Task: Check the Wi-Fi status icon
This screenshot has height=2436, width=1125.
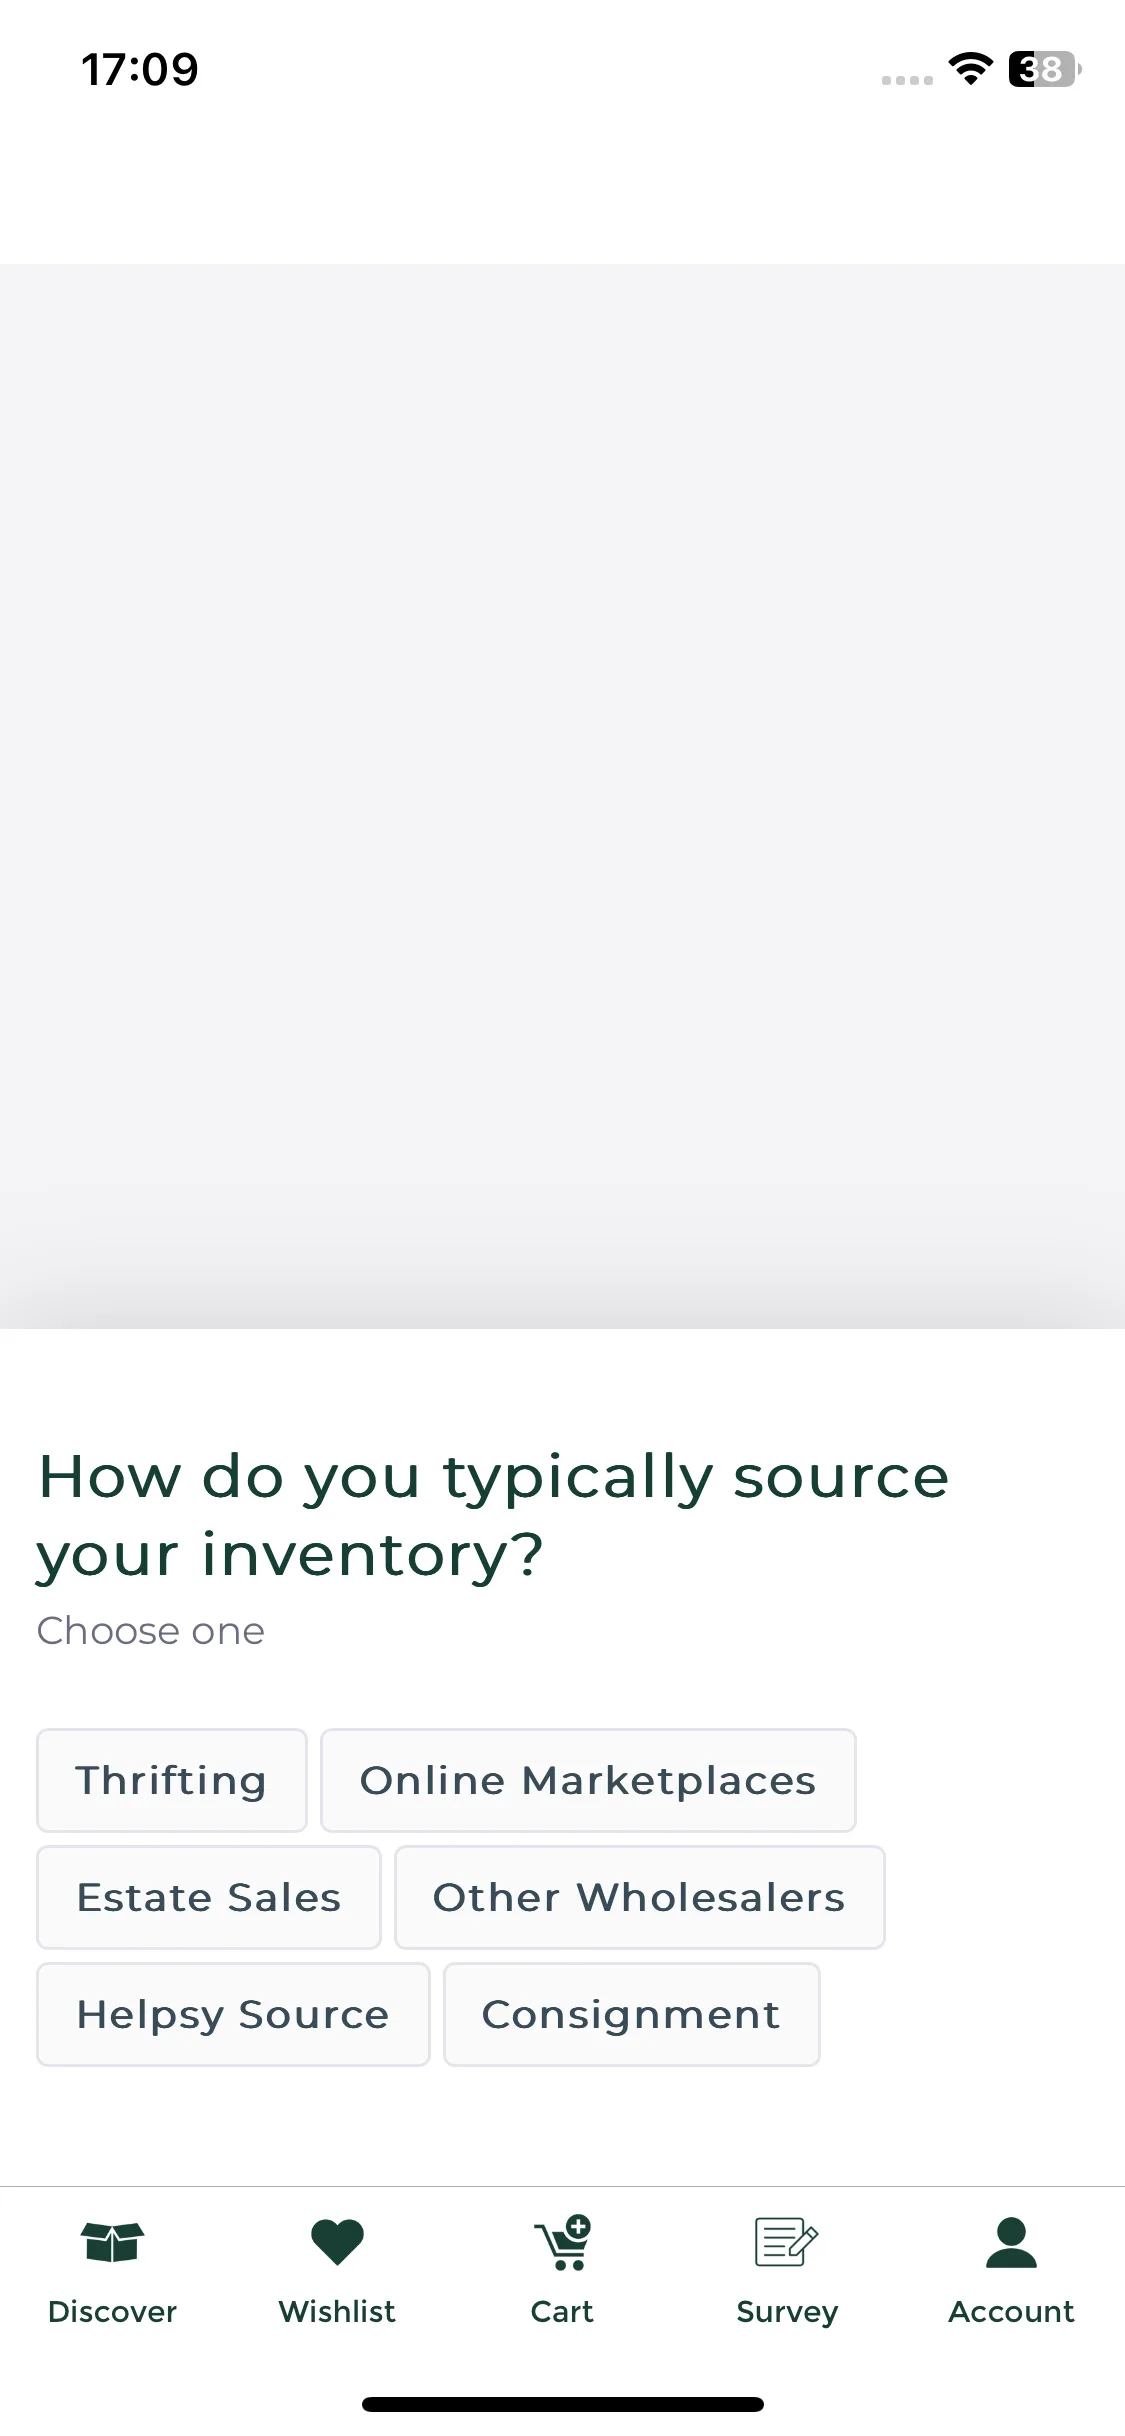Action: [970, 69]
